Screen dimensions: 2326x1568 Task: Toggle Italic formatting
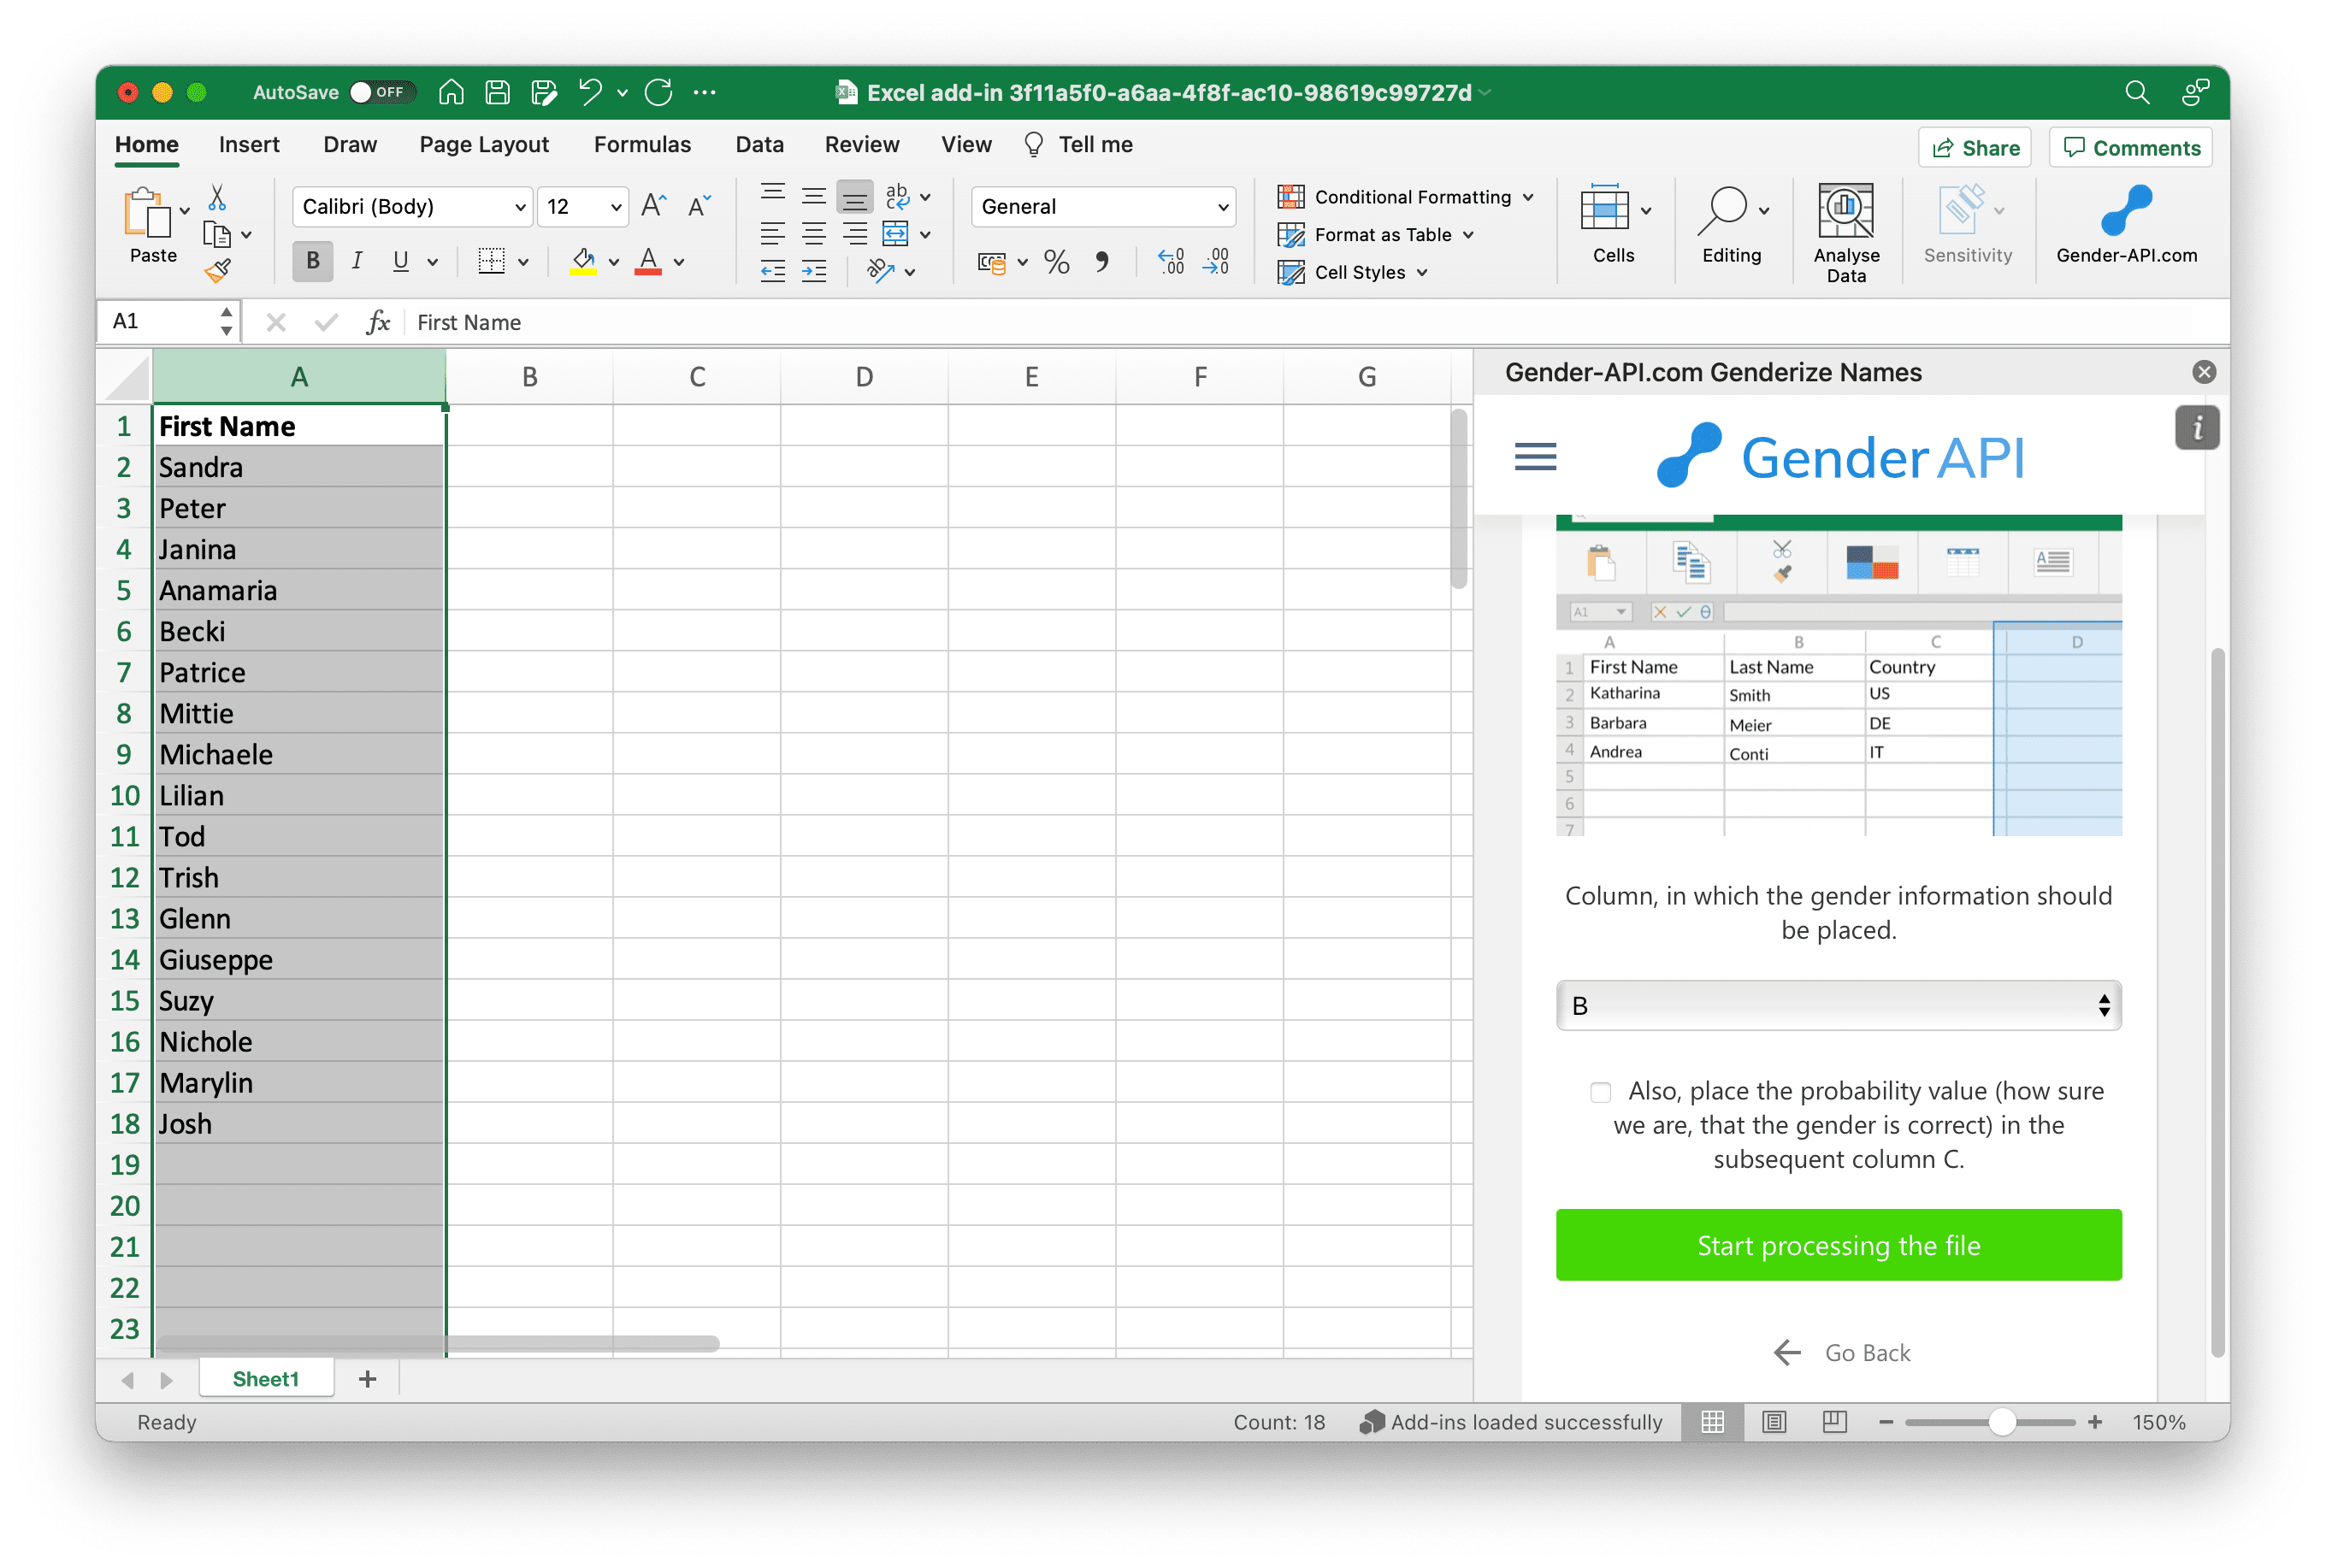(357, 261)
